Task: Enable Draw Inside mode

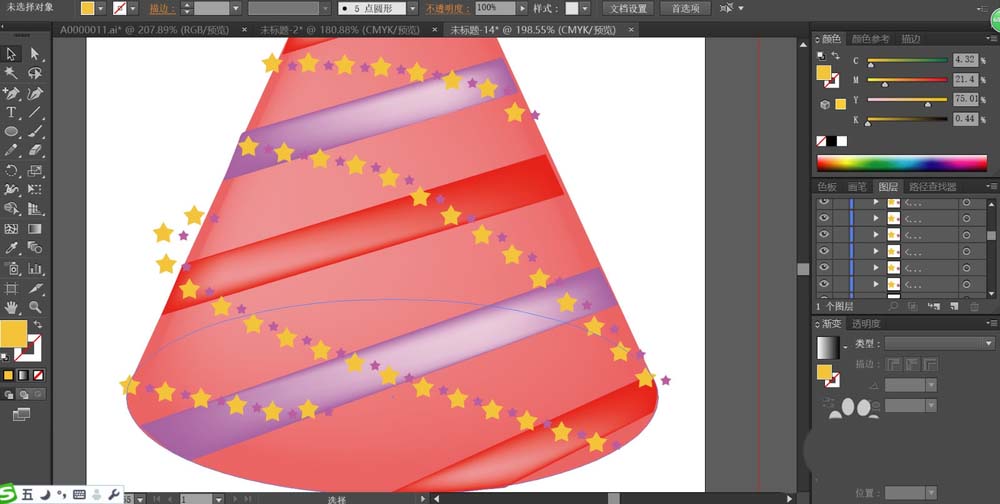Action: 38,395
